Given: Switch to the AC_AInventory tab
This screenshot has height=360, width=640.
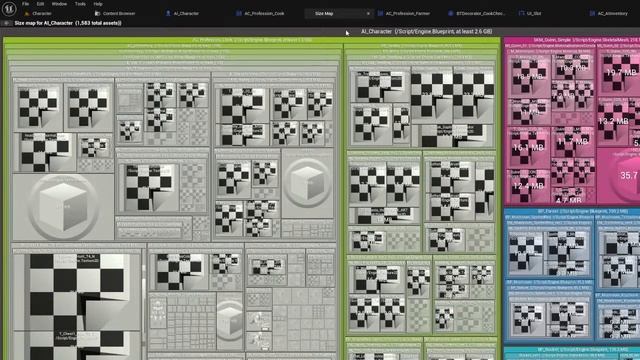Looking at the screenshot, I should (609, 13).
